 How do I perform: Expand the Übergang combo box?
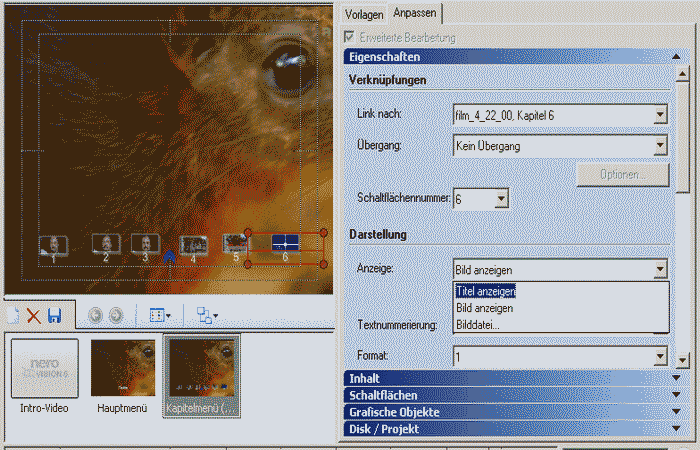coord(659,147)
